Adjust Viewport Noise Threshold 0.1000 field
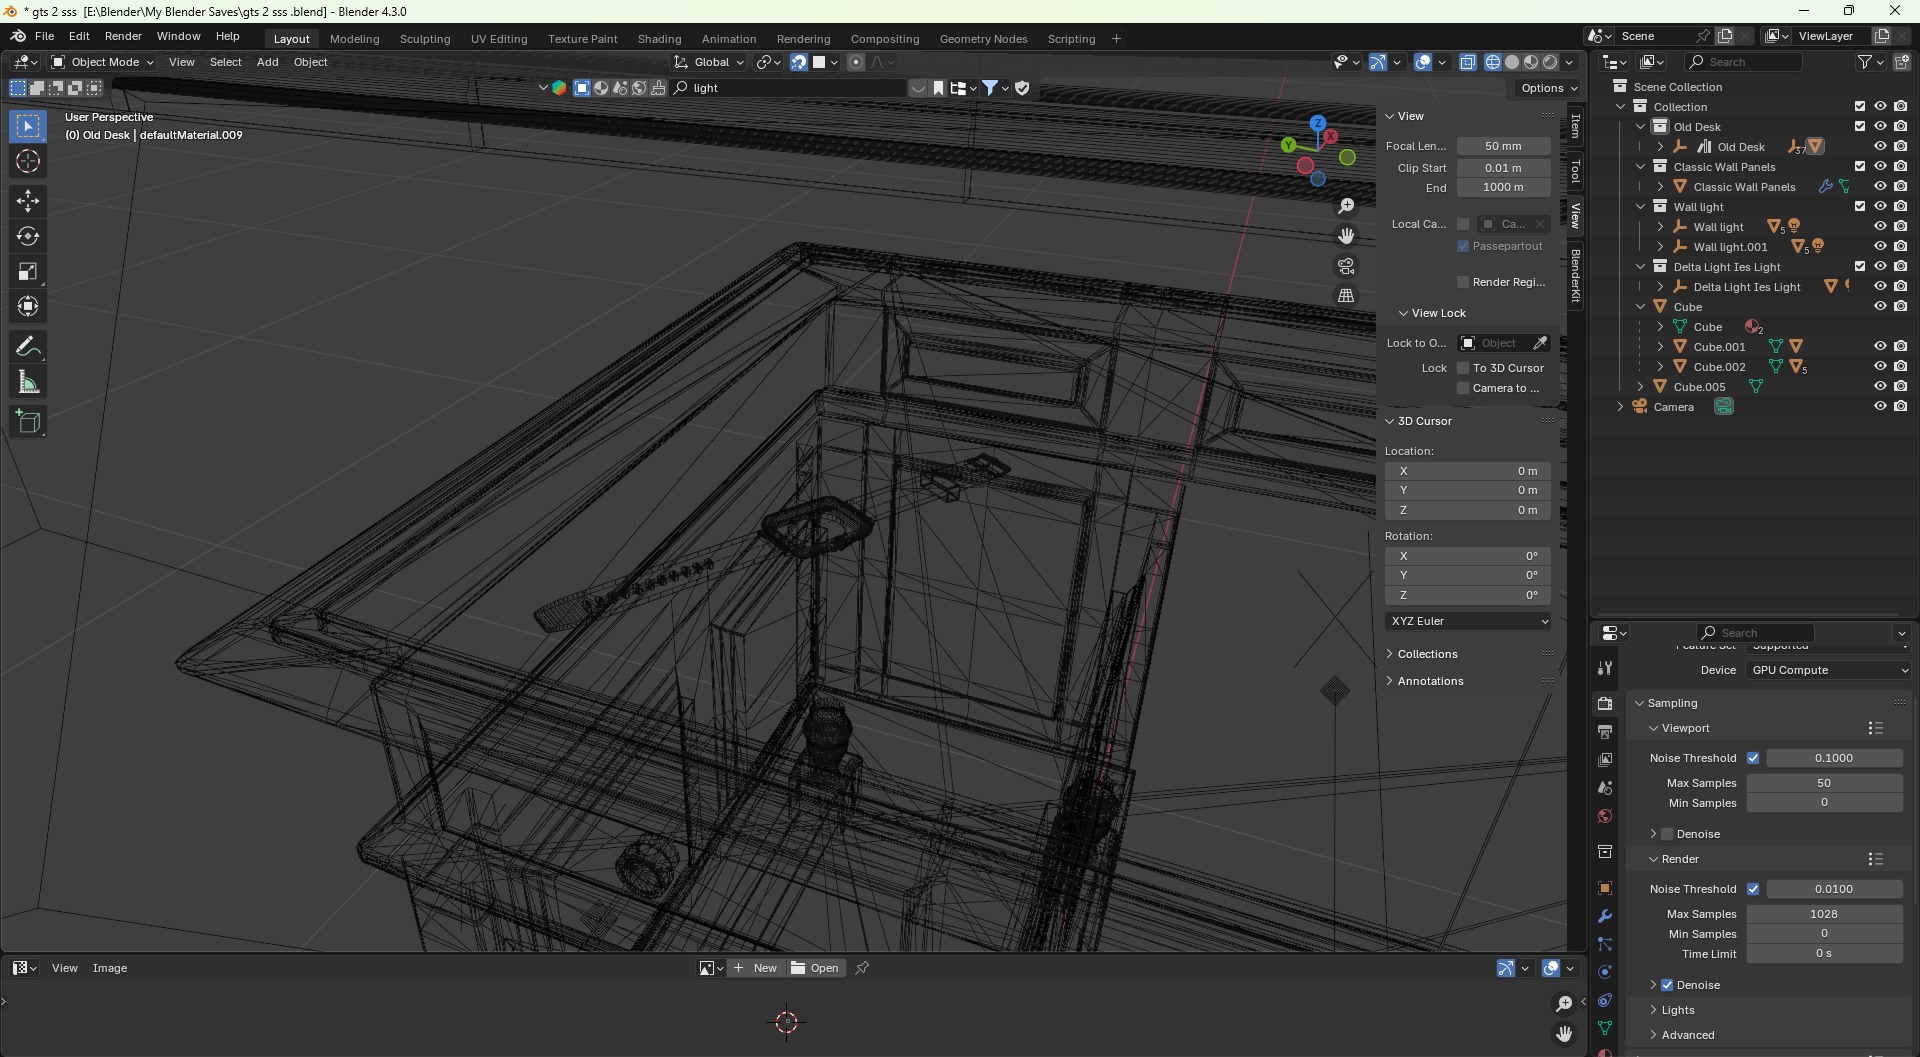 [x=1834, y=758]
